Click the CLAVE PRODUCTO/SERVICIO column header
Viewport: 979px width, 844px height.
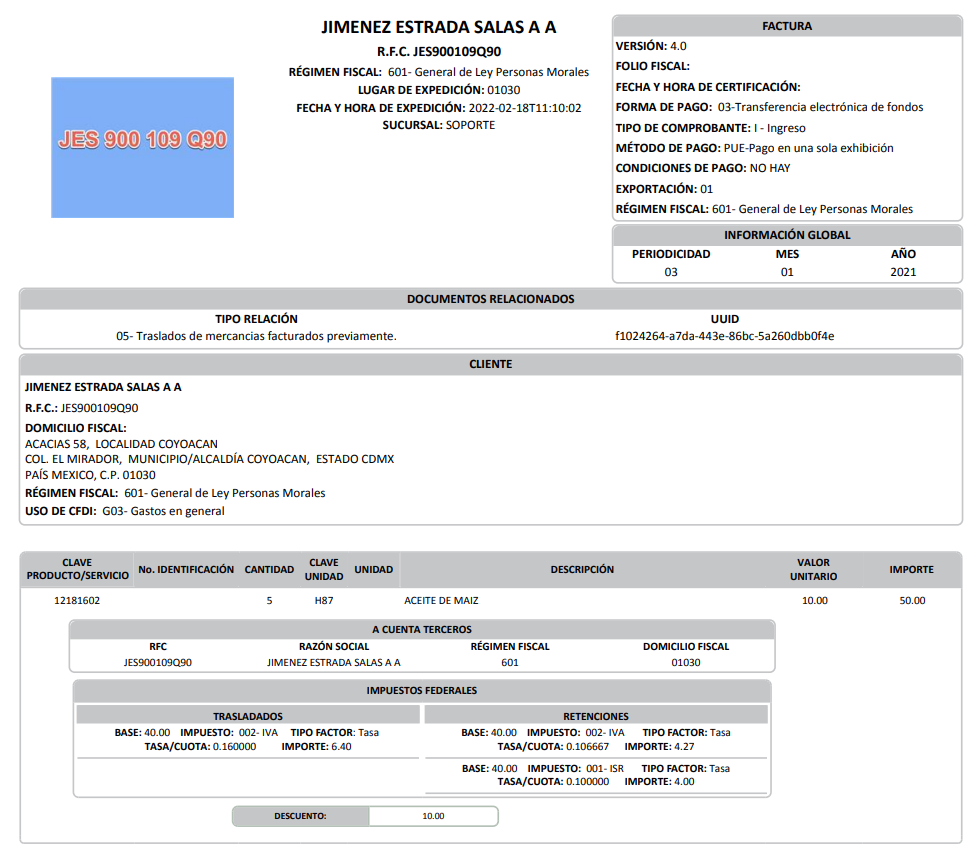77,569
